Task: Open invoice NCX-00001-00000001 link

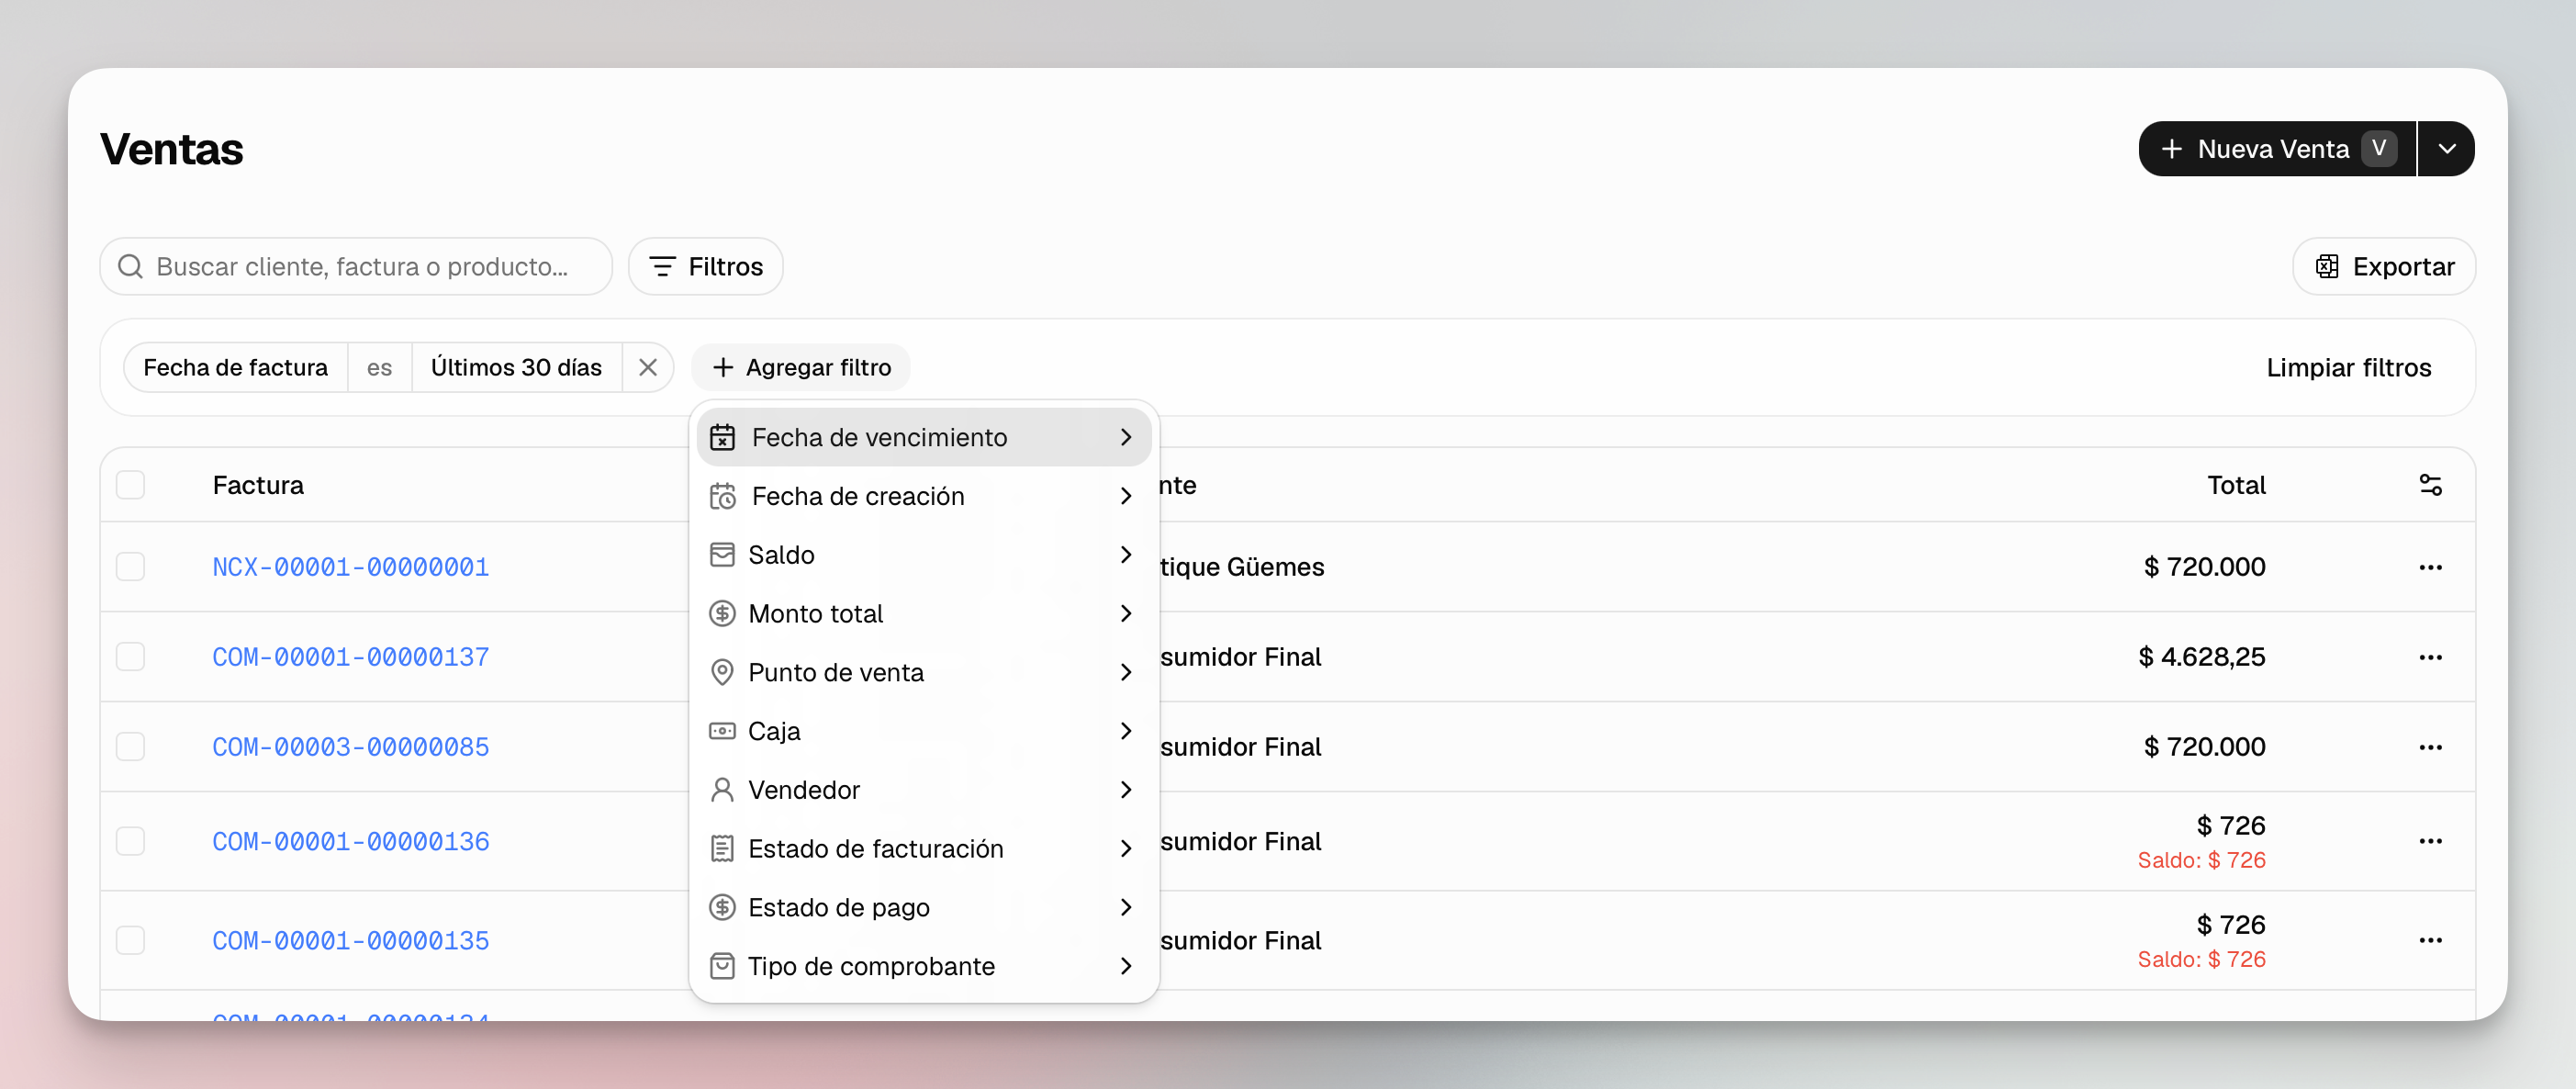Action: tap(351, 567)
